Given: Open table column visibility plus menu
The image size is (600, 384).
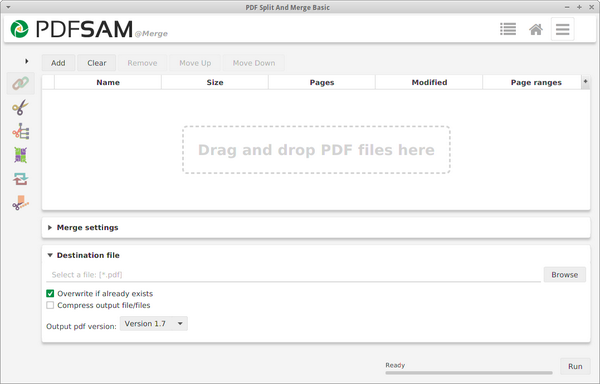Looking at the screenshot, I should [585, 81].
